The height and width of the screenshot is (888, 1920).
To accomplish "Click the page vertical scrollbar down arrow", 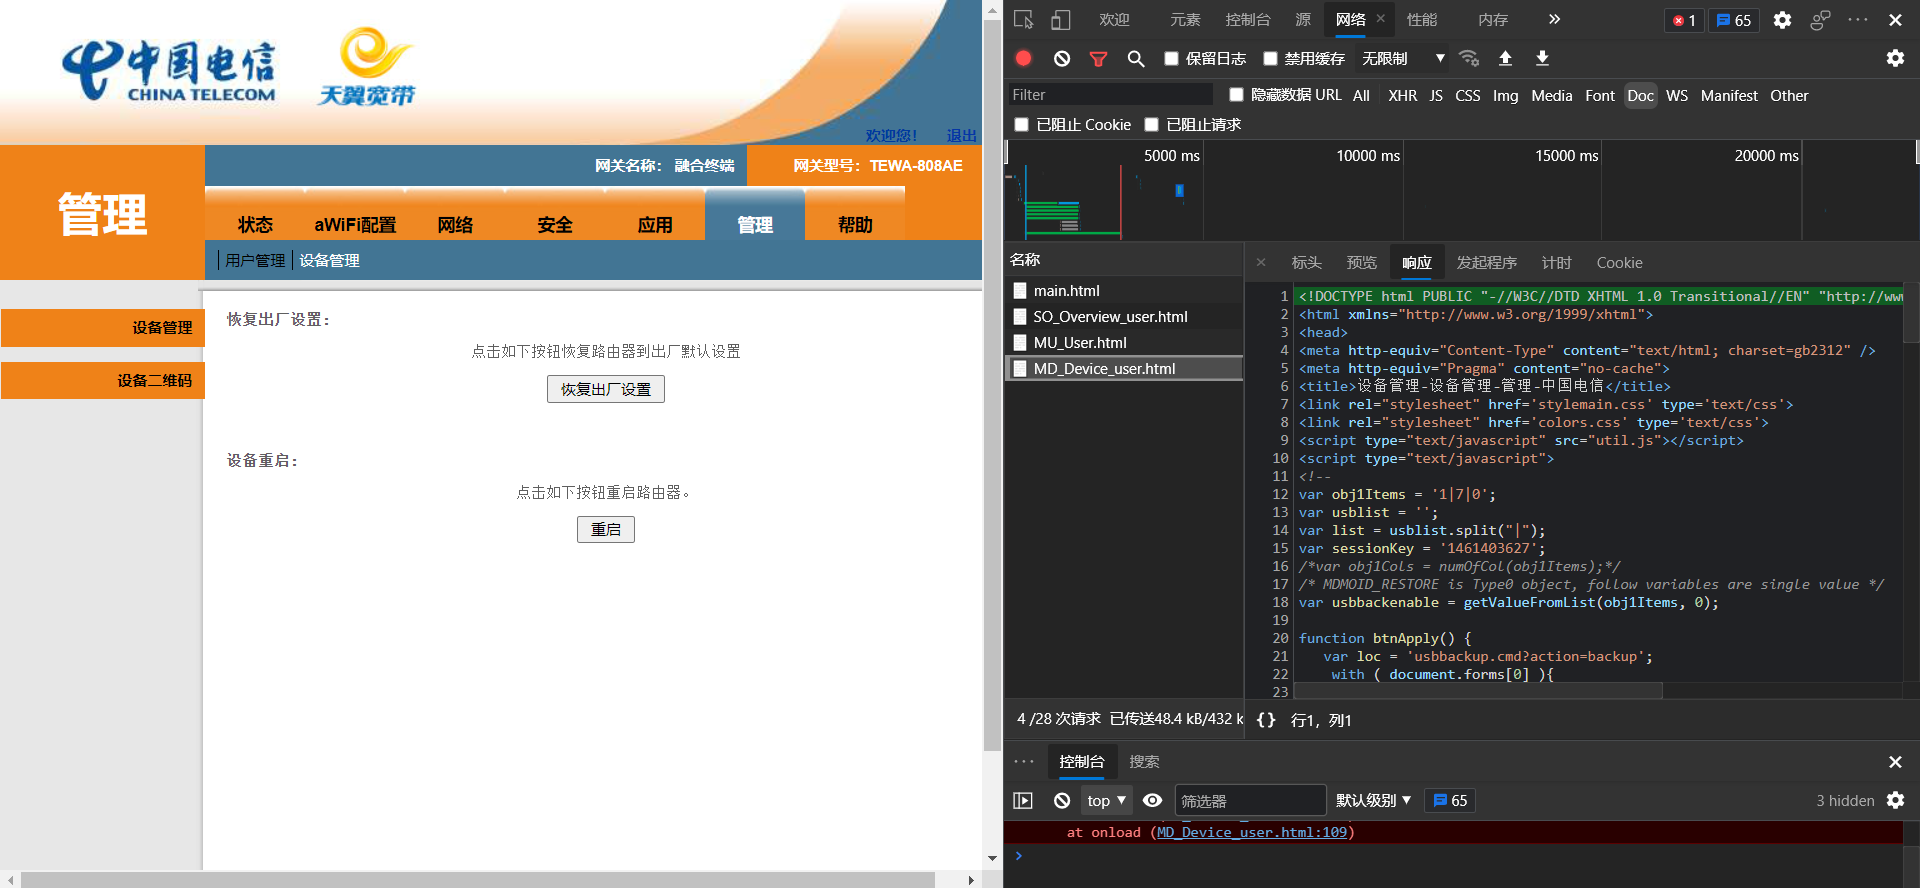I will click(992, 858).
